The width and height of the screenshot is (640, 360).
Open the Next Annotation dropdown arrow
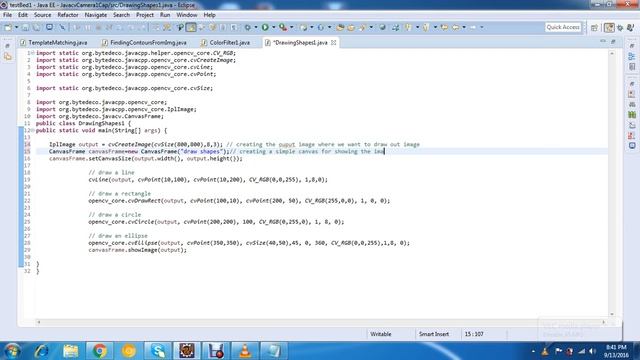pyautogui.click(x=417, y=27)
